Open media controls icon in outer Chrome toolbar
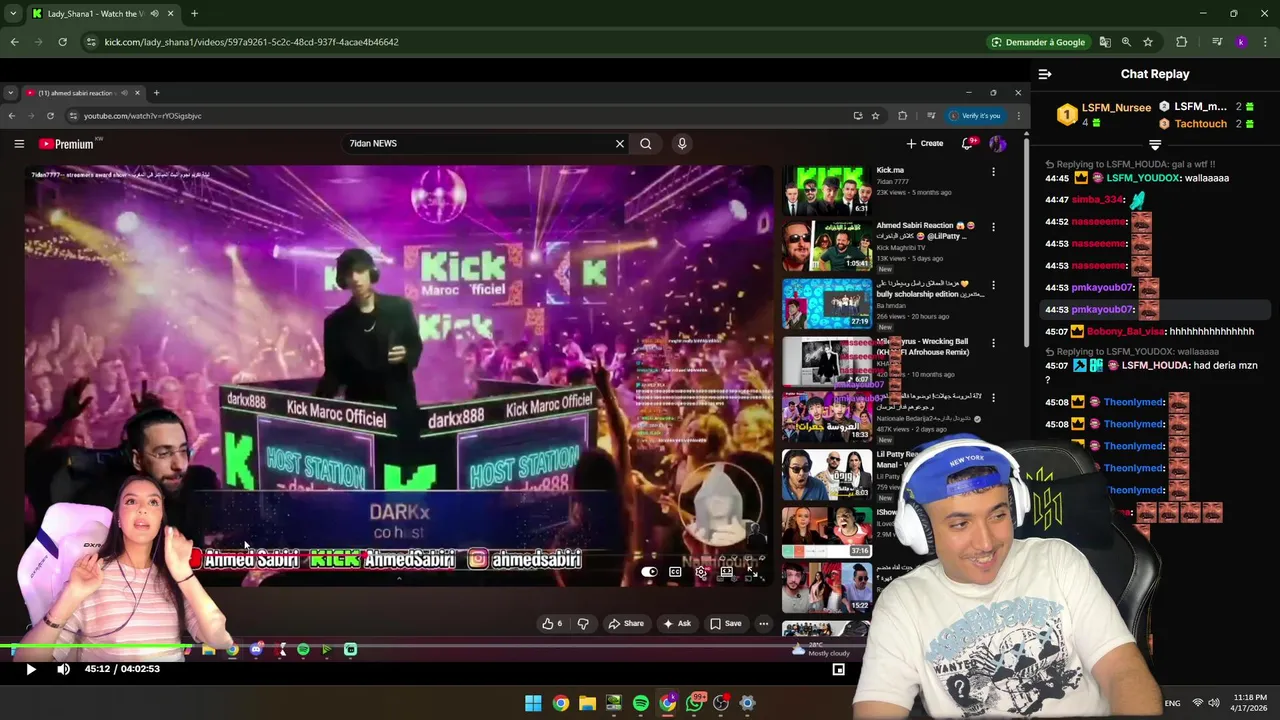Viewport: 1280px width, 720px height. (1217, 42)
